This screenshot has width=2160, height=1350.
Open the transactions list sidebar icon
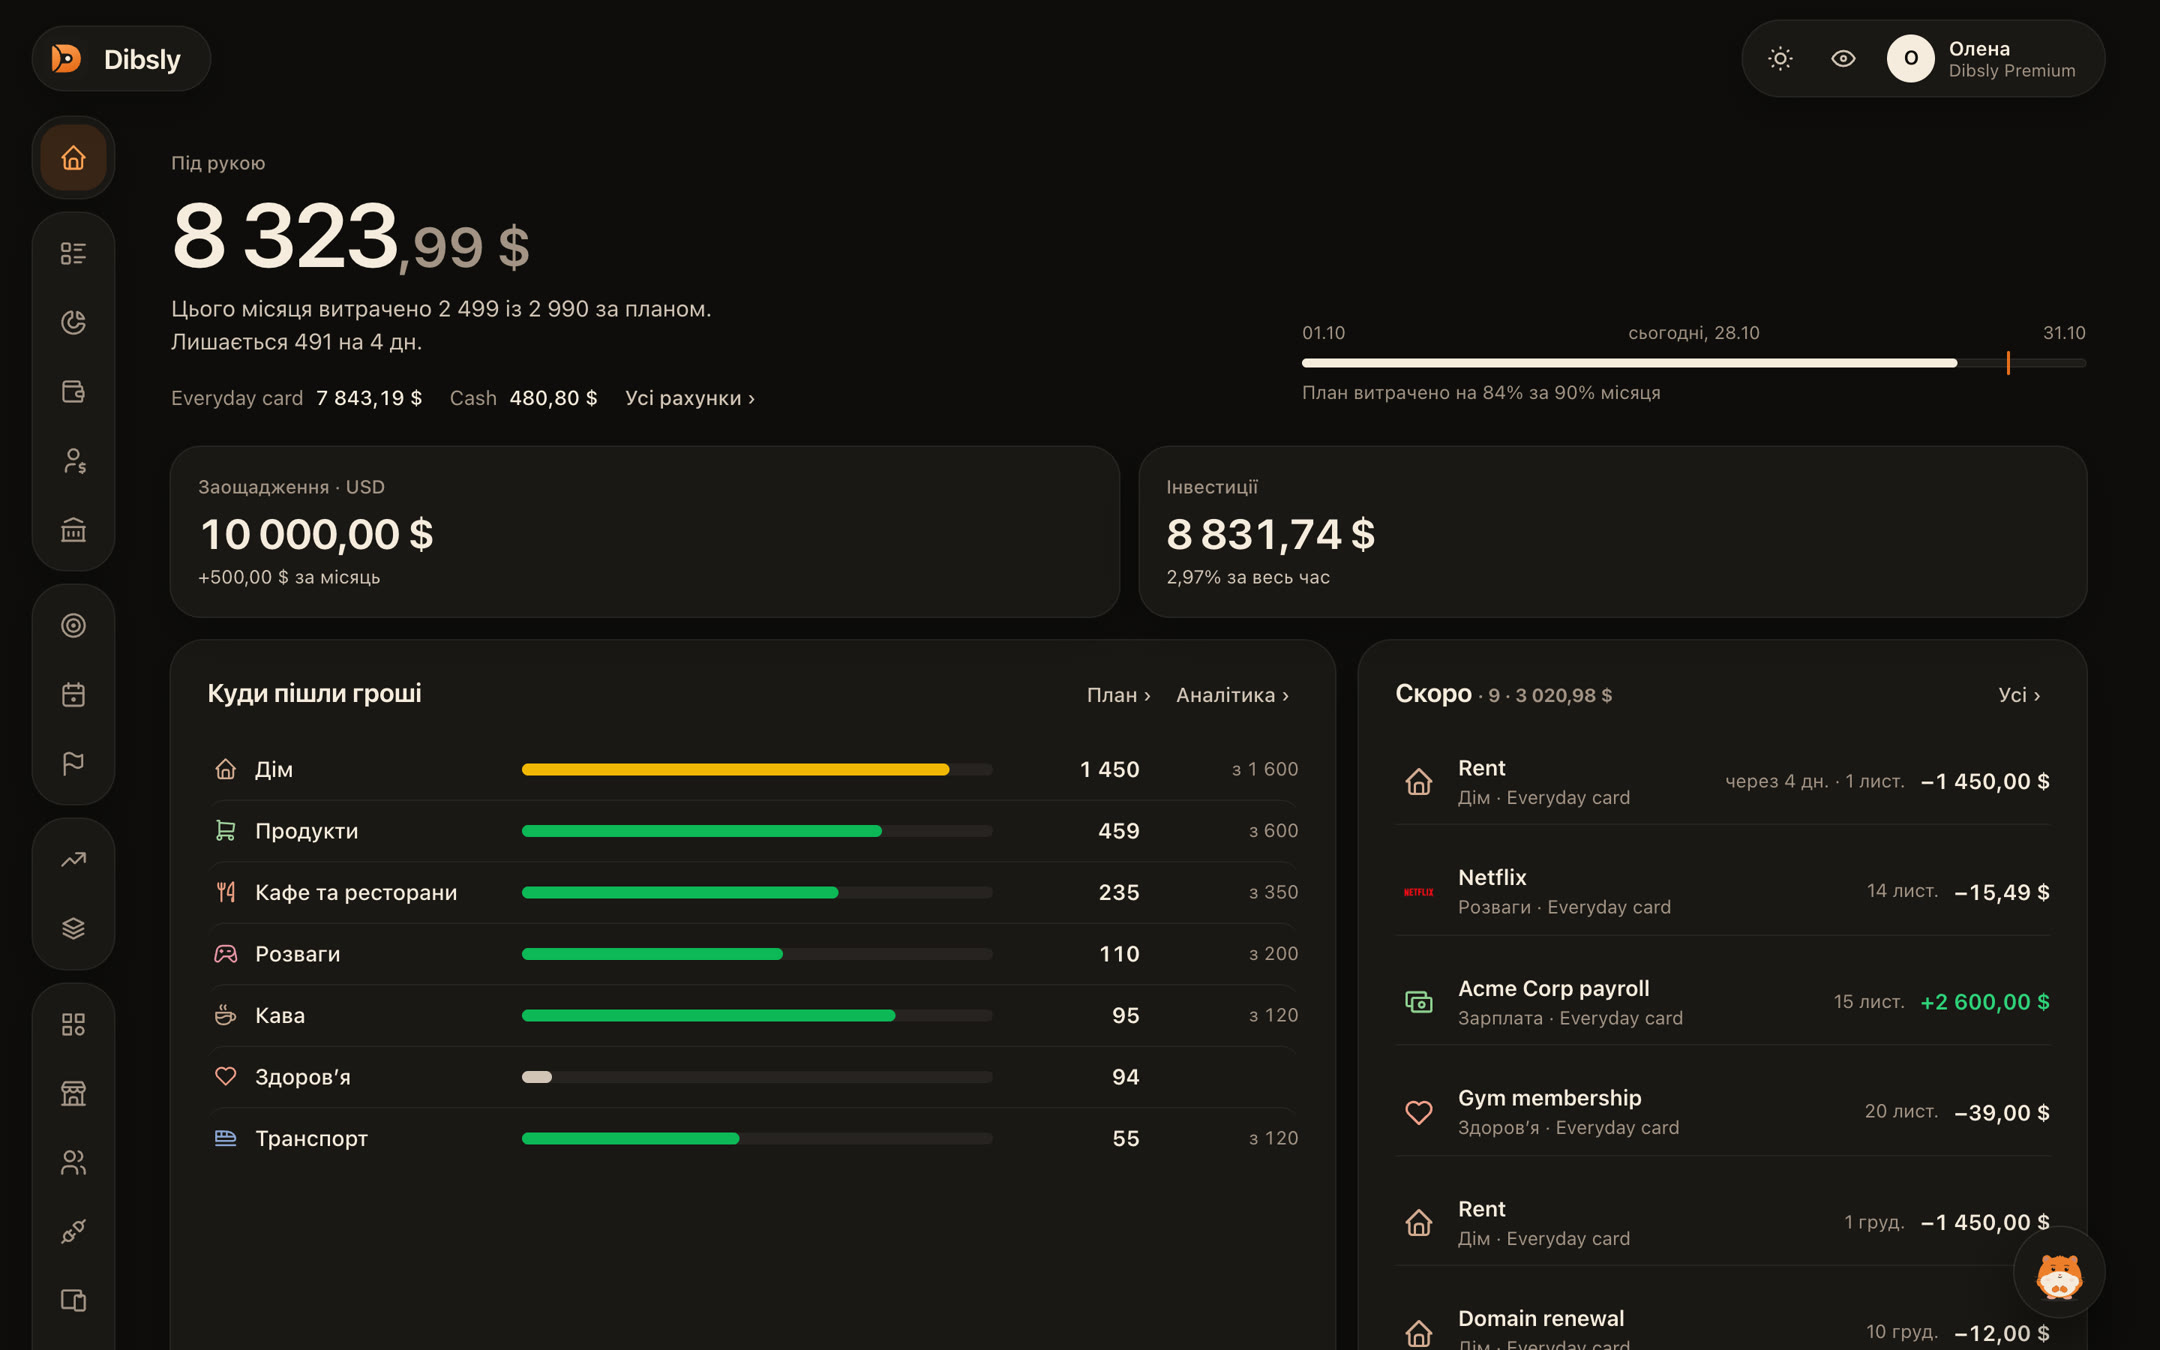(73, 254)
